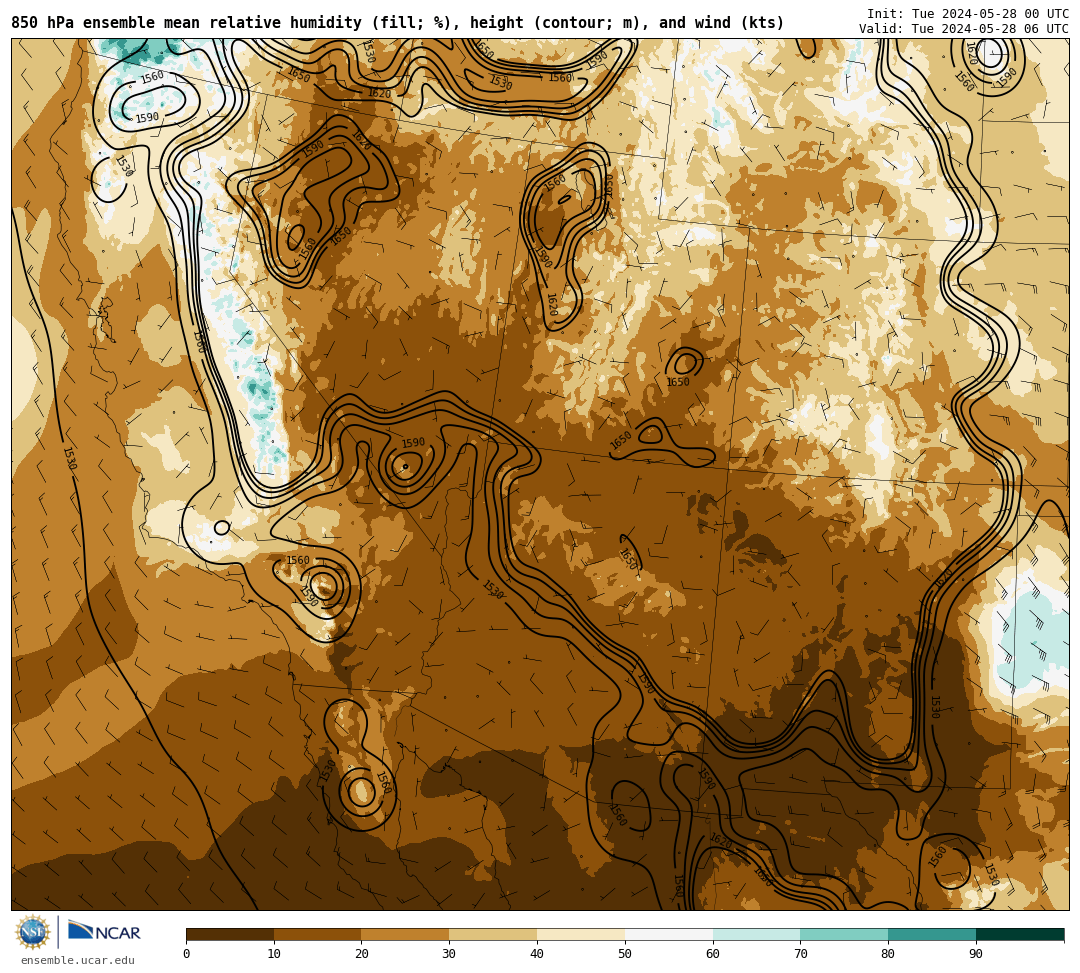Click the colorbar tick label 20
The image size is (1080, 973).
[362, 954]
